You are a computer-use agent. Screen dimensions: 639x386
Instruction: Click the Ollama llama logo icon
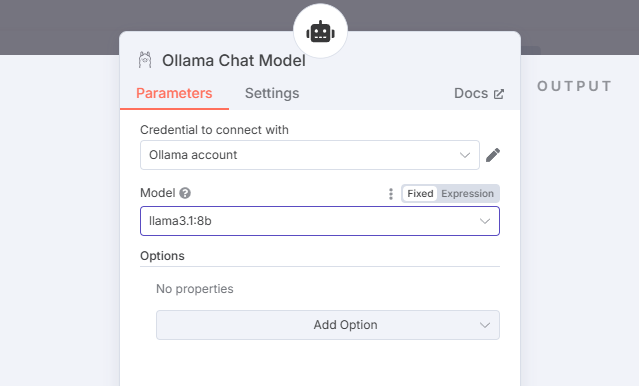tap(145, 60)
